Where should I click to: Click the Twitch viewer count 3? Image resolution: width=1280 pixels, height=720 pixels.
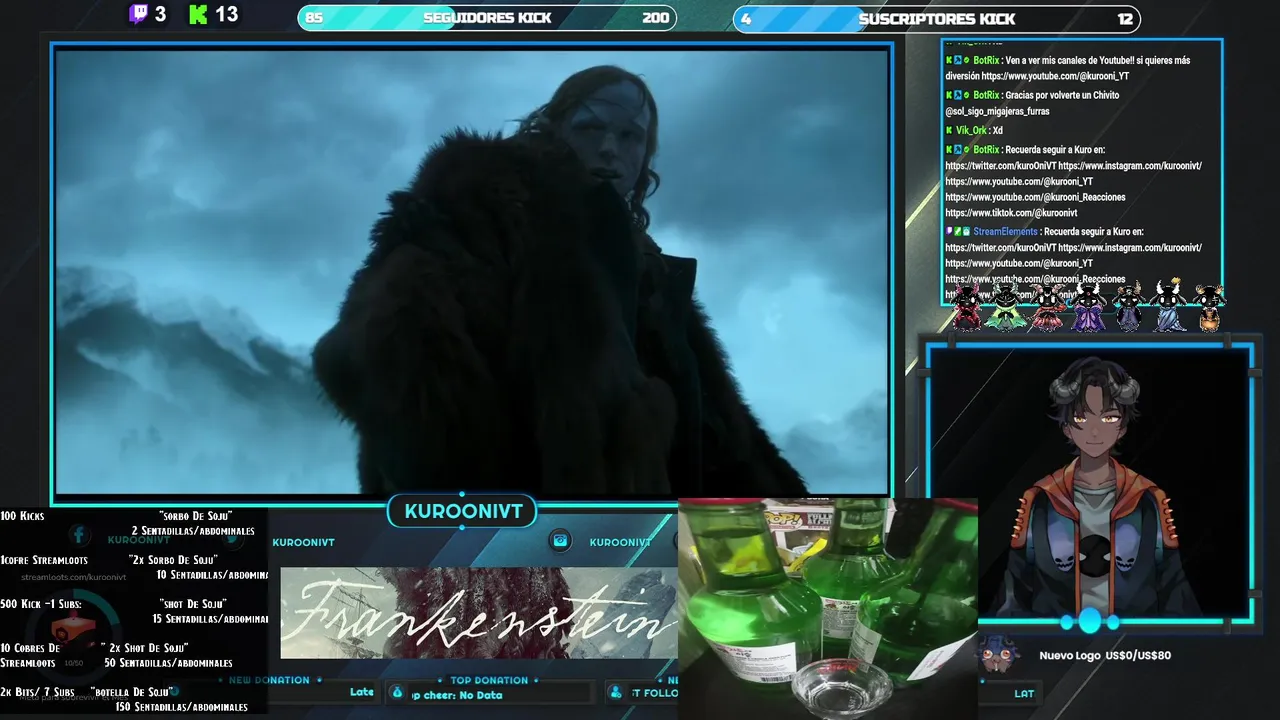(160, 14)
